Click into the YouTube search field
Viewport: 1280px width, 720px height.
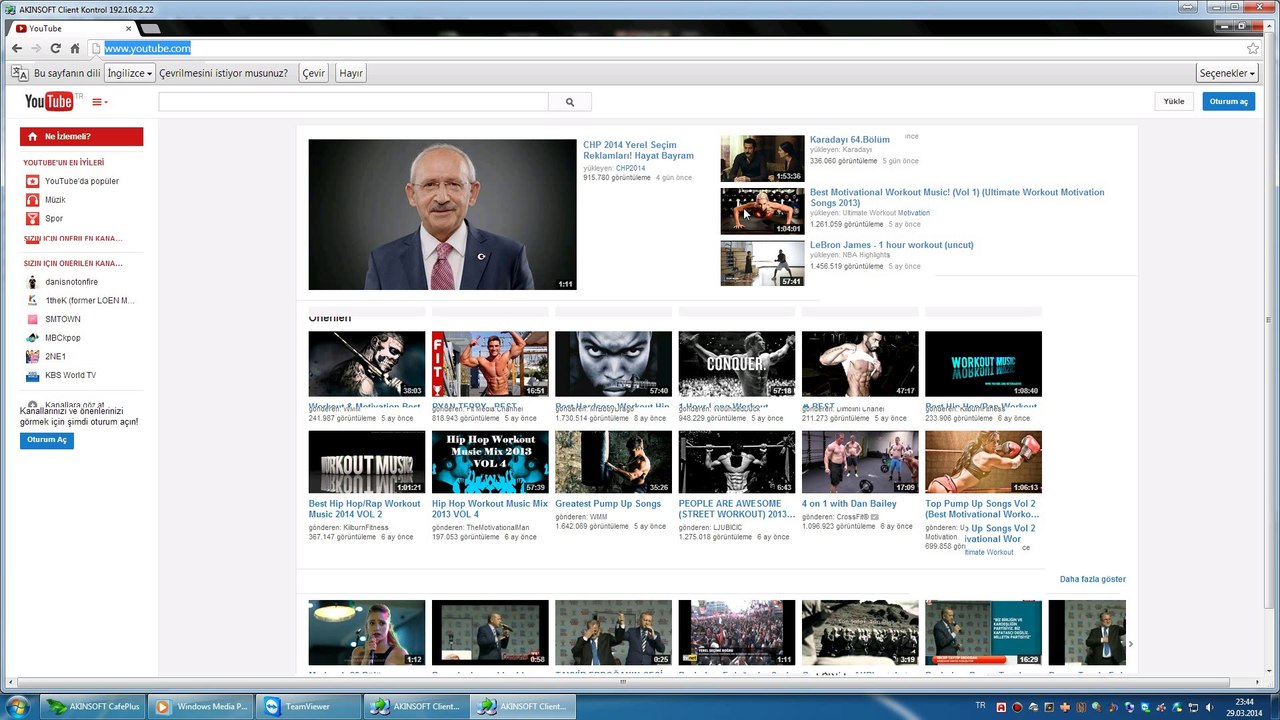click(x=353, y=102)
